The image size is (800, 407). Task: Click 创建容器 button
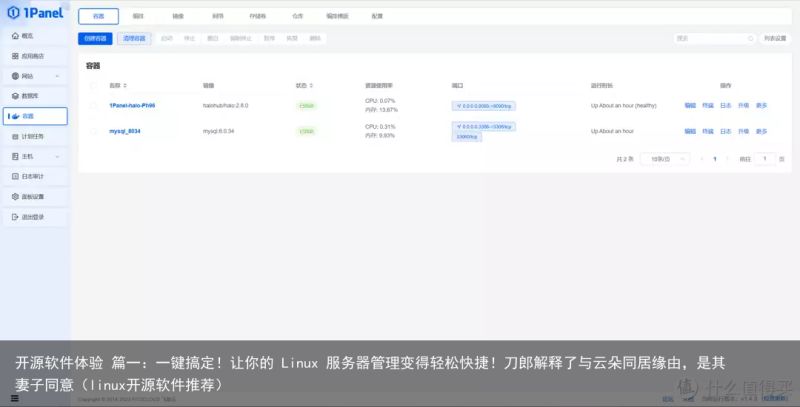[95, 38]
